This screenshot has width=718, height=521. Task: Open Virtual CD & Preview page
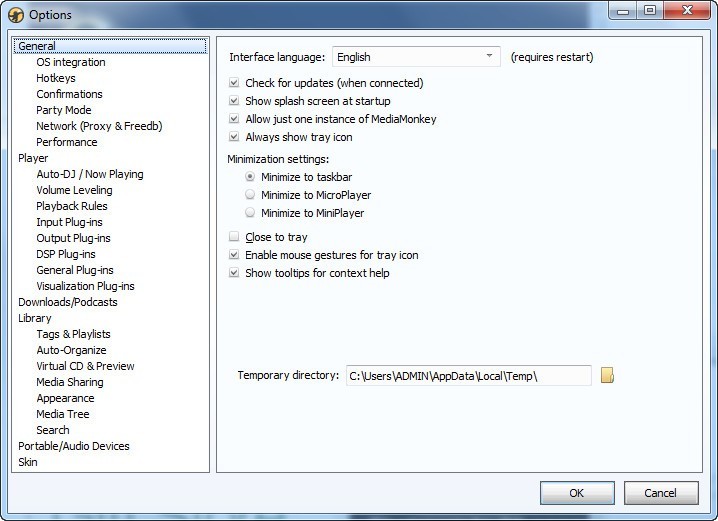tap(86, 367)
